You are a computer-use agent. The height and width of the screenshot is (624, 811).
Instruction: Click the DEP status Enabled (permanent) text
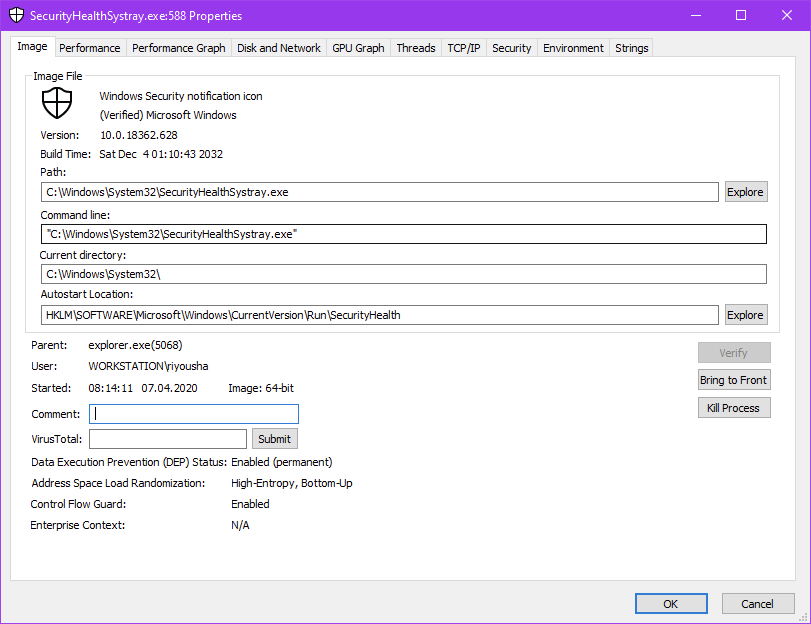click(x=281, y=462)
